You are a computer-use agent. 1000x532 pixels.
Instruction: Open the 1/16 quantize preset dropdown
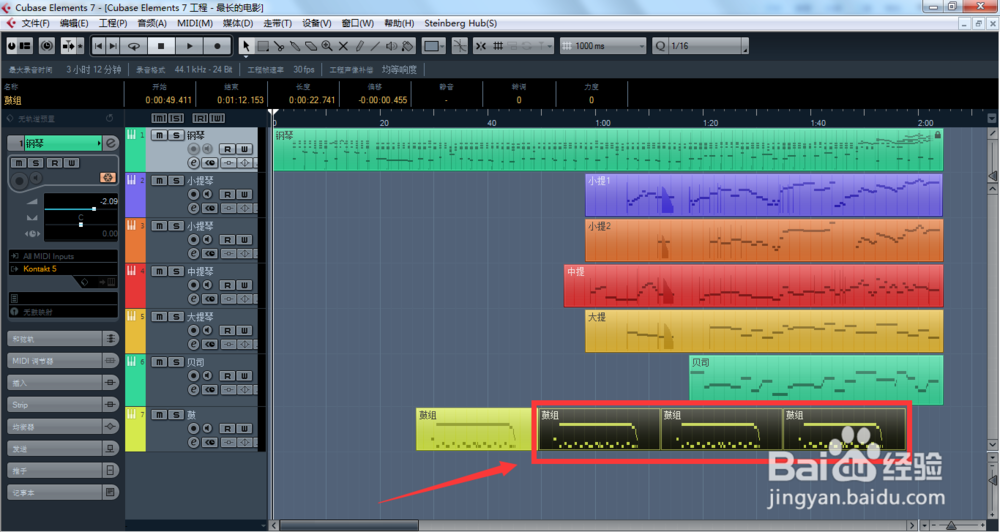708,46
